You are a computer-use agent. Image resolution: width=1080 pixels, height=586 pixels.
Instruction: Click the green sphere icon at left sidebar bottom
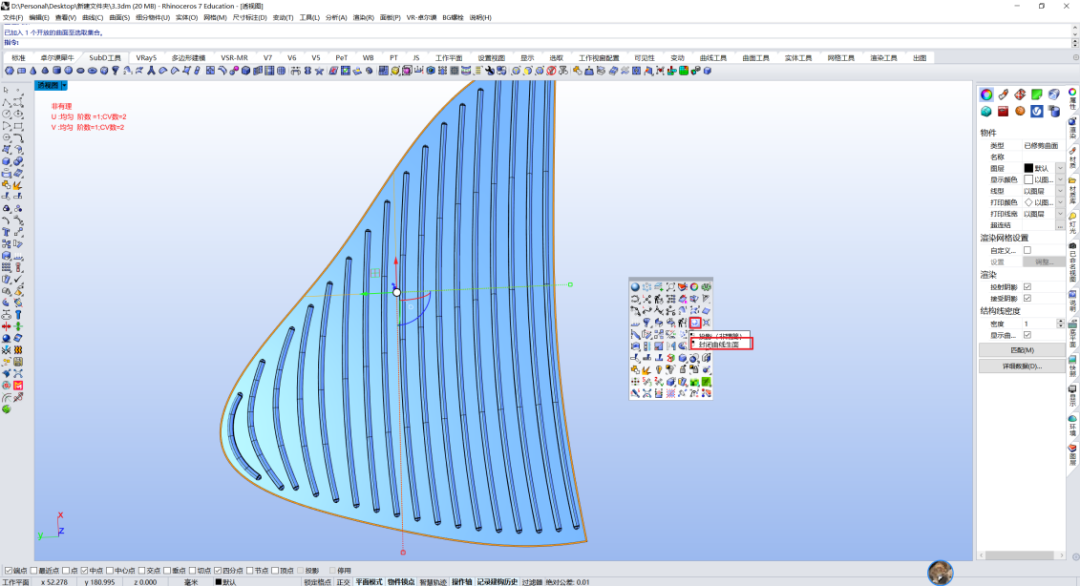(6, 409)
